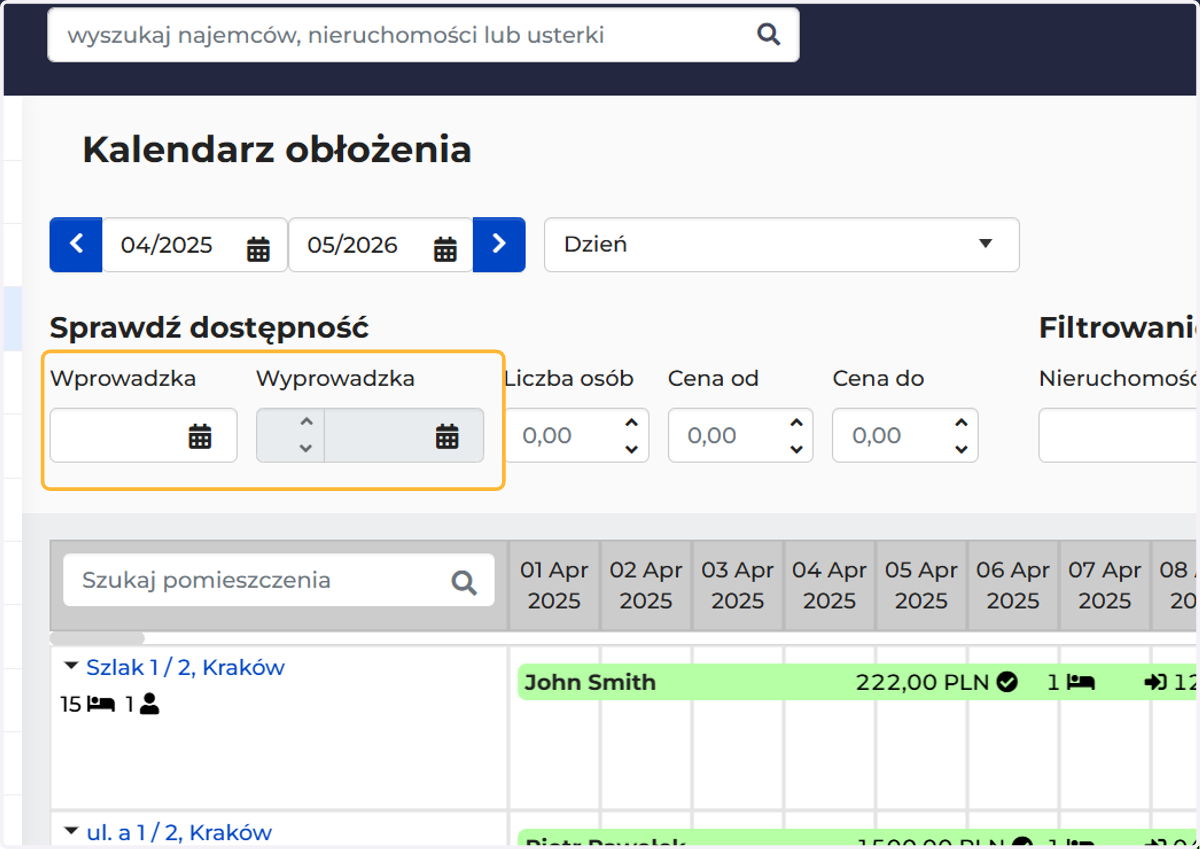Click the 04/2025 start date field

tap(194, 245)
